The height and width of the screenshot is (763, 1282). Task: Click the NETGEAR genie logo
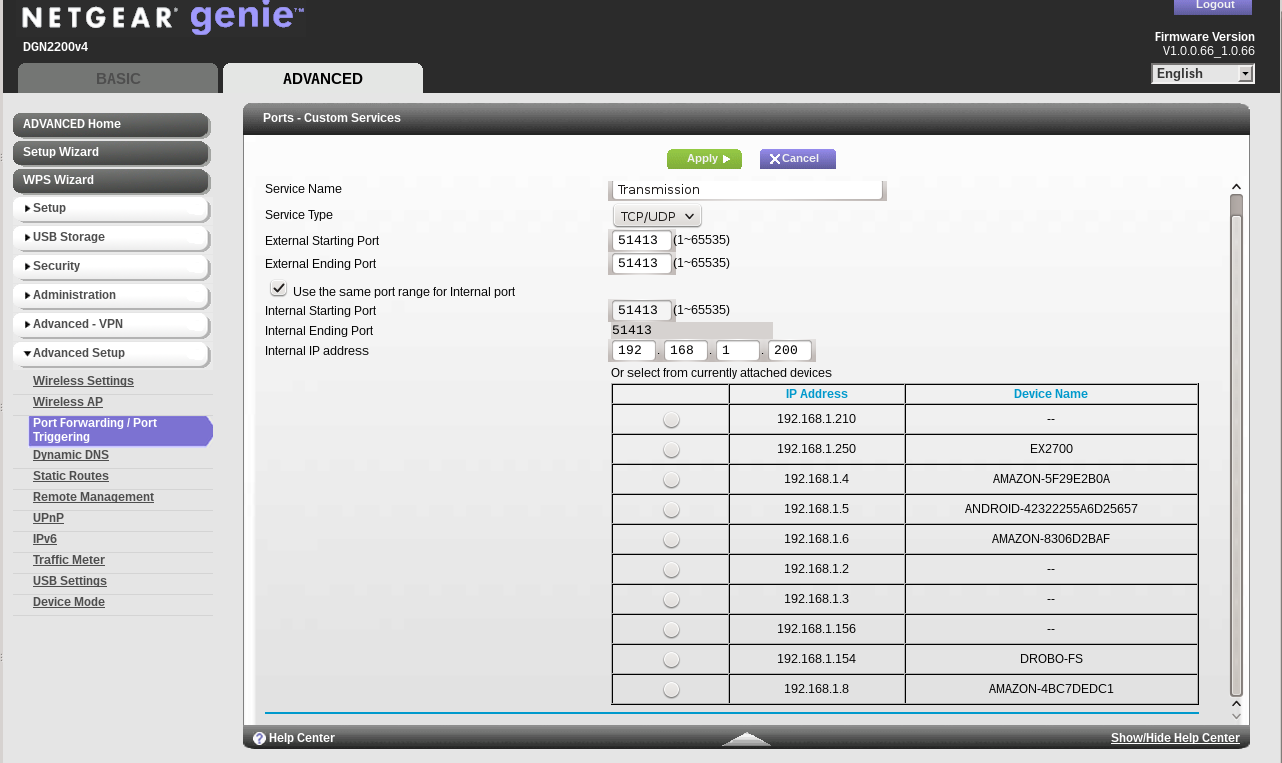pyautogui.click(x=163, y=18)
